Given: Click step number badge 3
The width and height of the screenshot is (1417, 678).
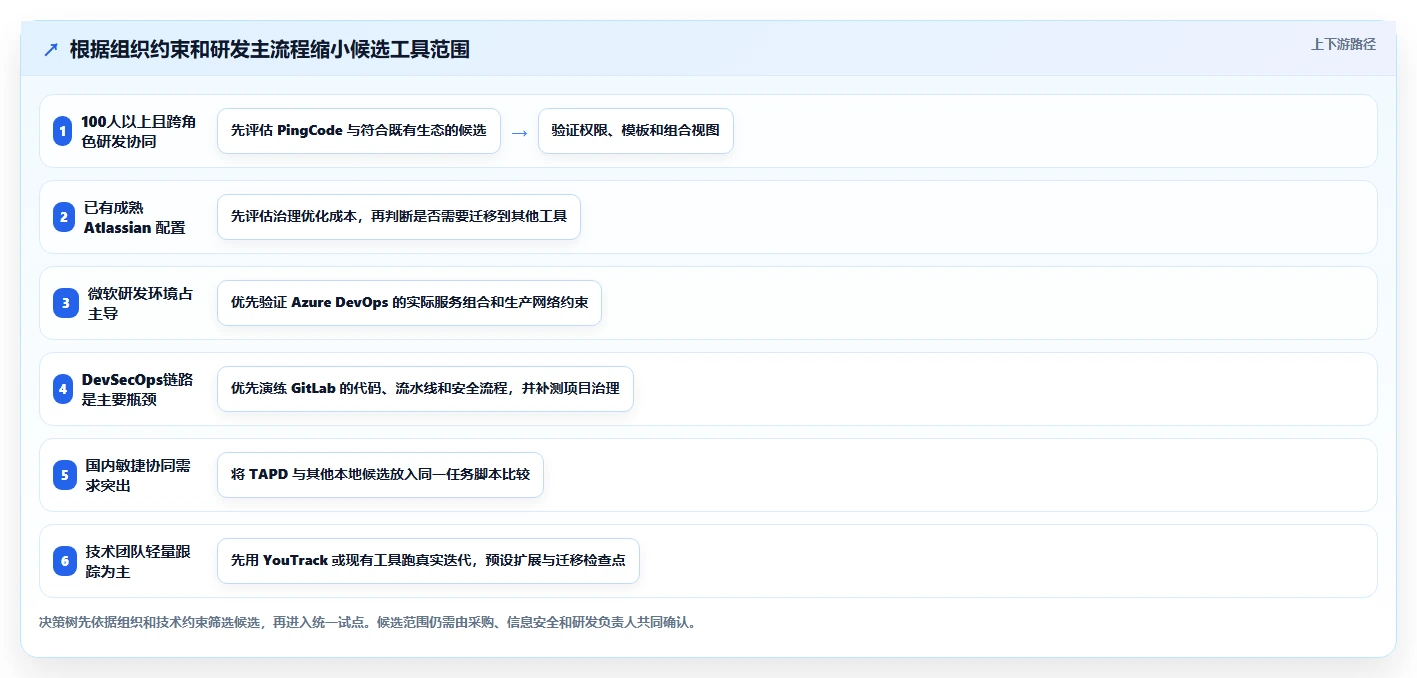Looking at the screenshot, I should coord(65,303).
